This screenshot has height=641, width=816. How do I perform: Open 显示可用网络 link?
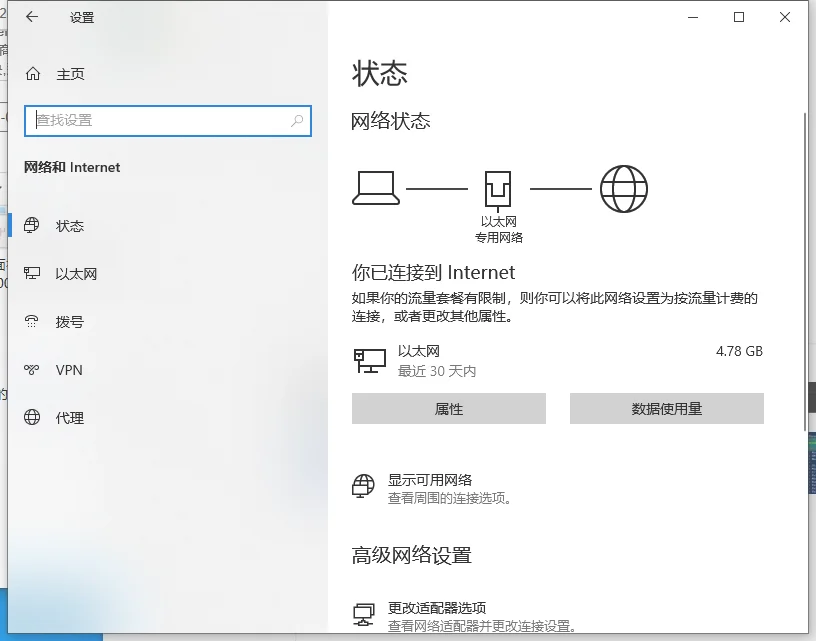pyautogui.click(x=430, y=479)
